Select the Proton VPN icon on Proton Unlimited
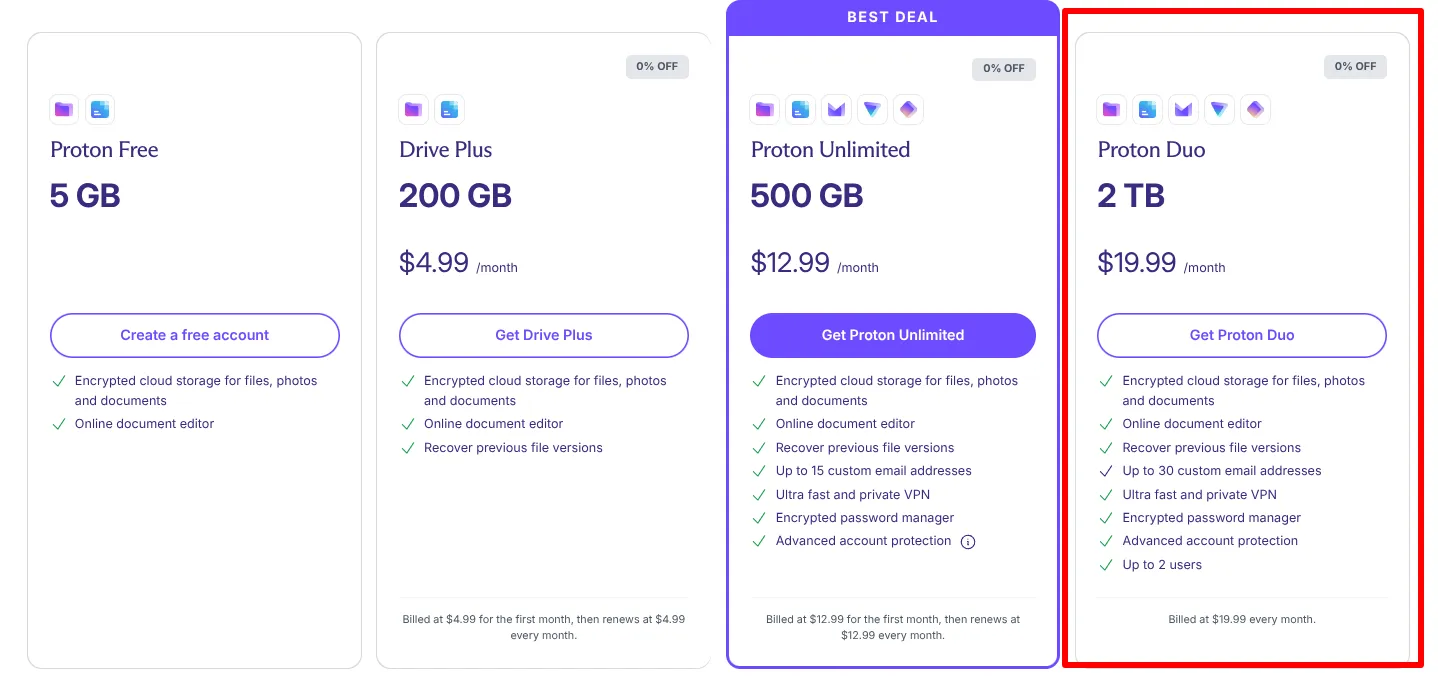Screen dimensions: 1438x677 pyautogui.click(x=872, y=109)
